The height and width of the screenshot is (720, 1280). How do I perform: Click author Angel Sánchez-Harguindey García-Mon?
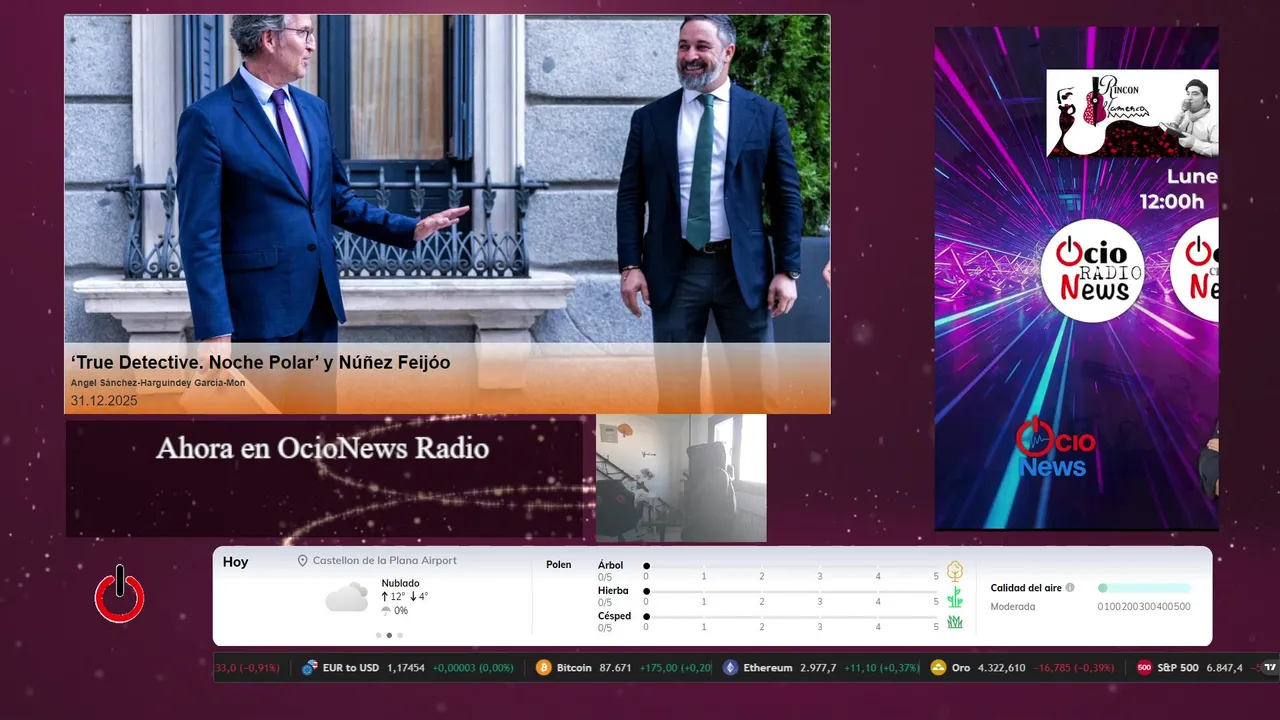pos(158,383)
